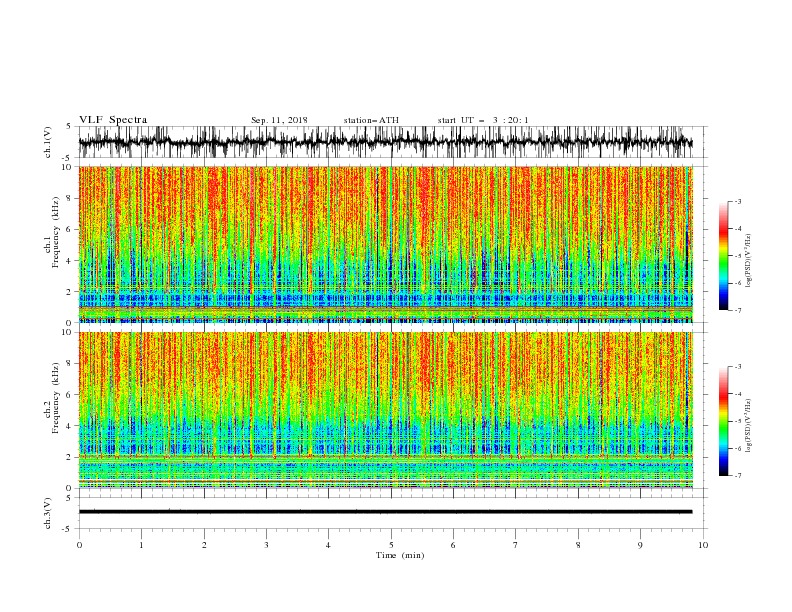Click time-axis tick label "1"
Image resolution: width=792 pixels, height=612 pixels.
pos(141,545)
